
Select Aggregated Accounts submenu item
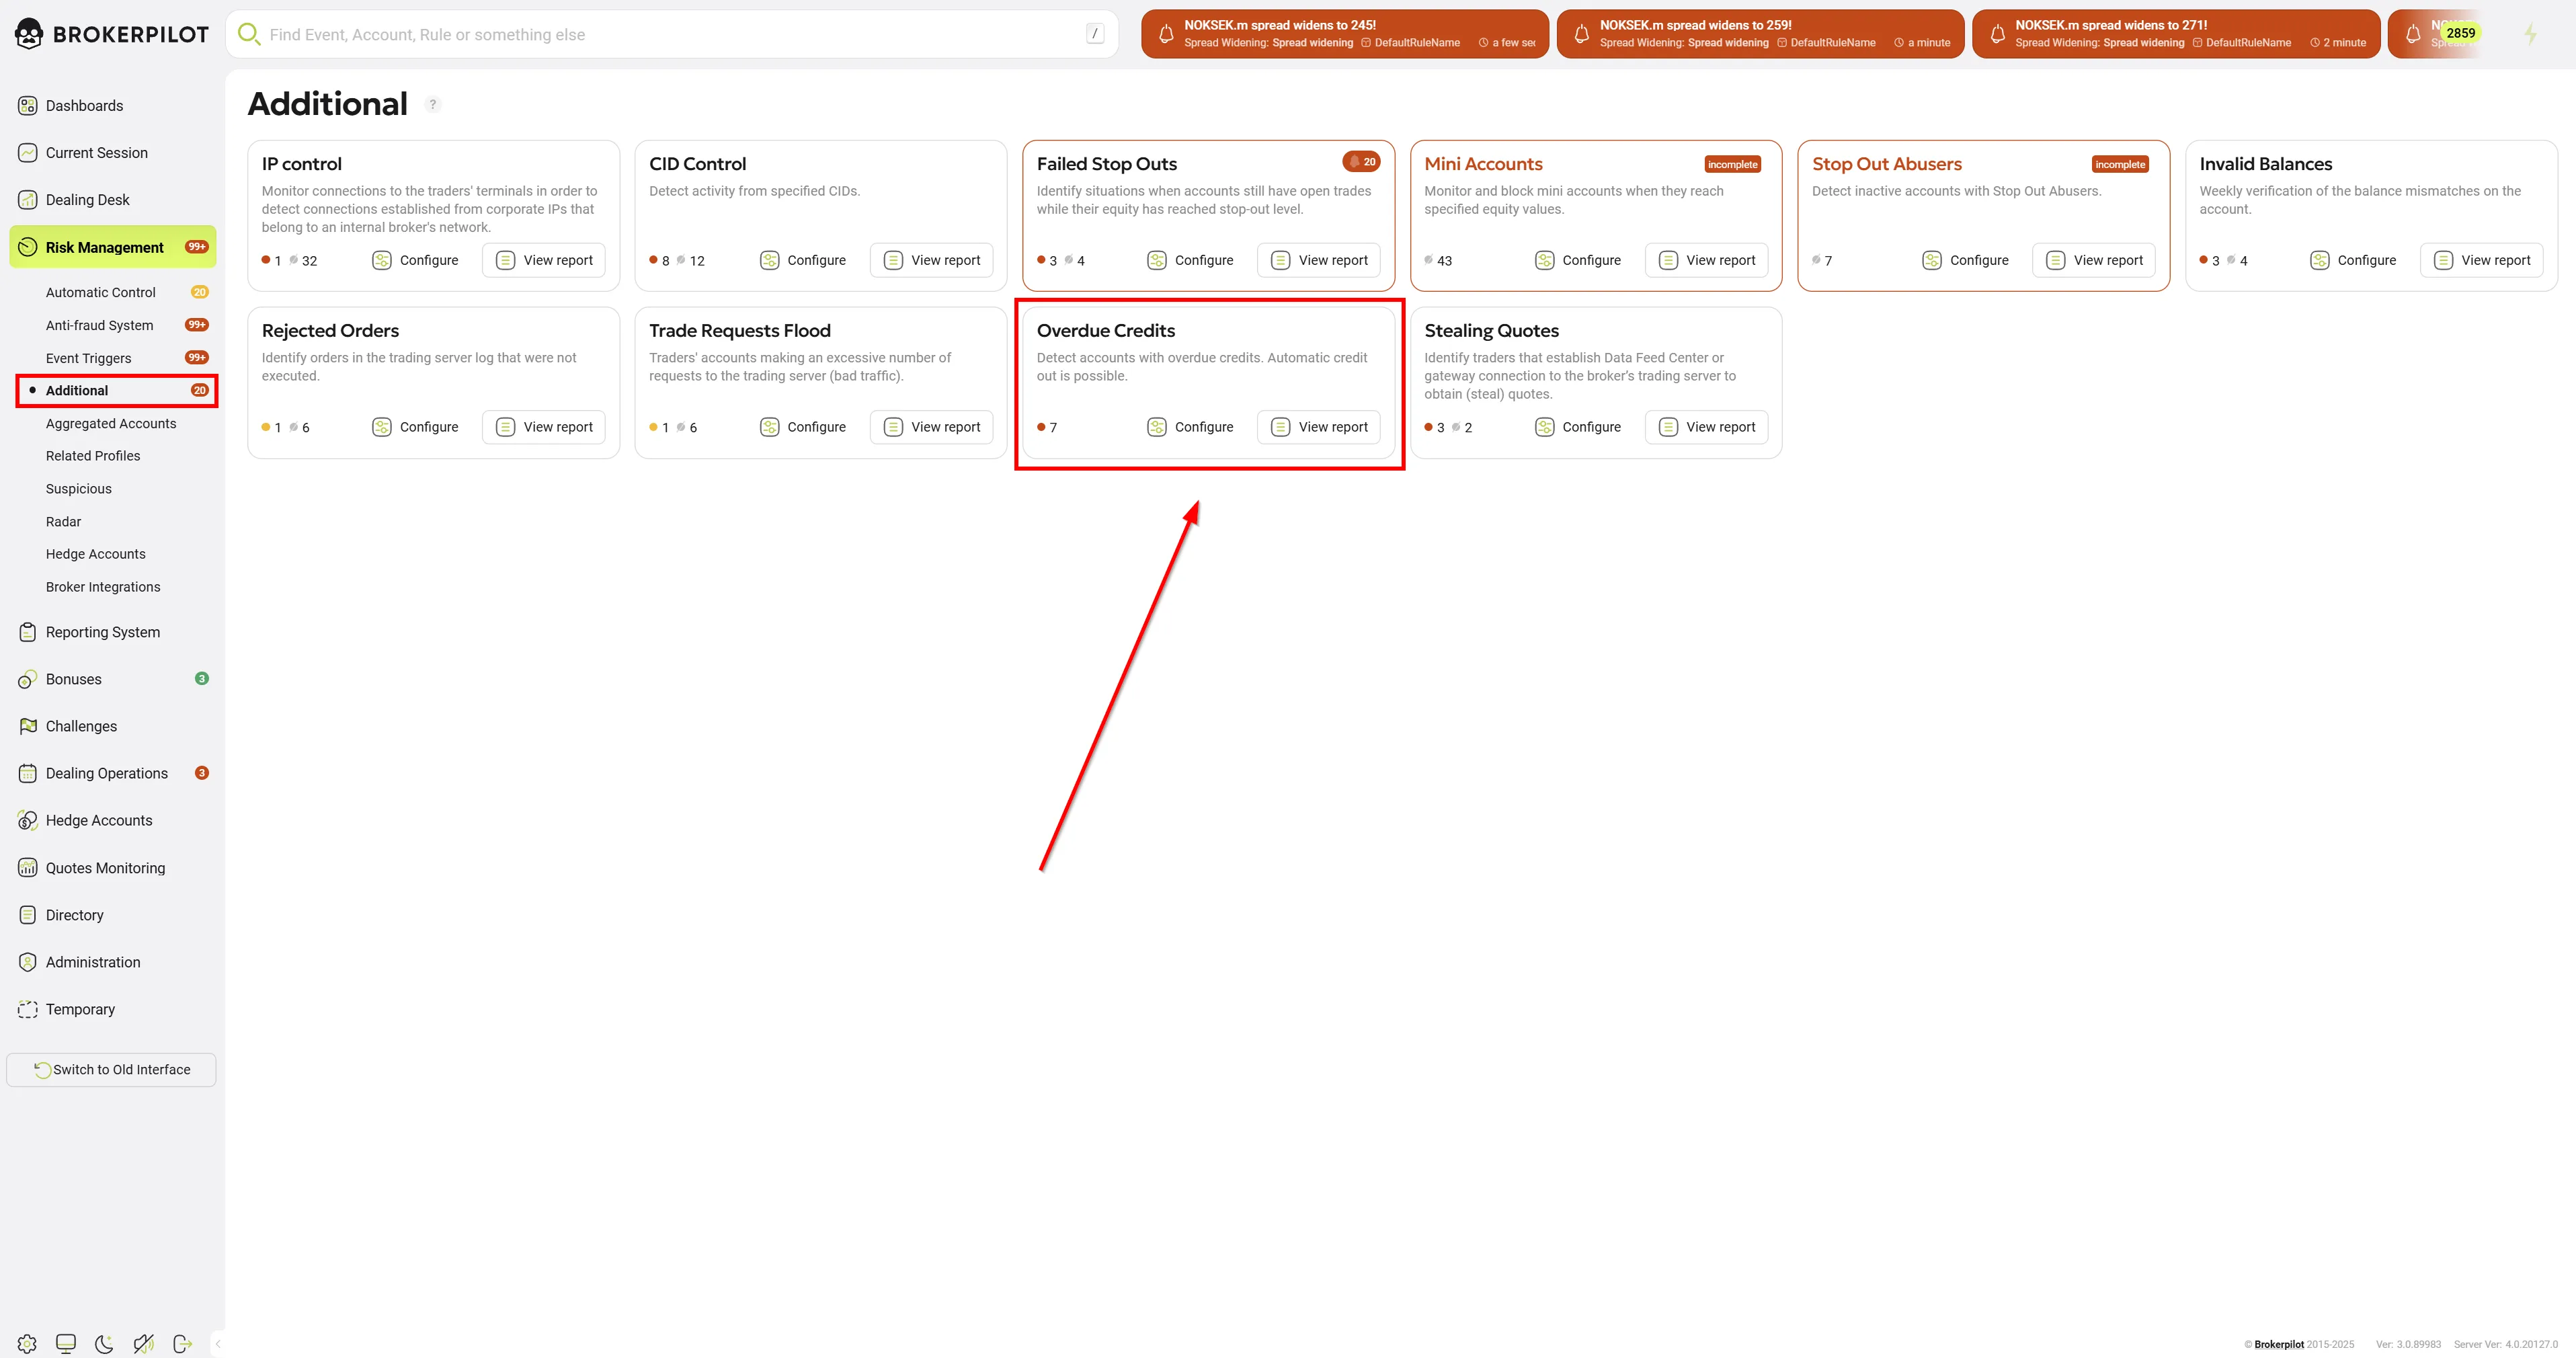112,423
